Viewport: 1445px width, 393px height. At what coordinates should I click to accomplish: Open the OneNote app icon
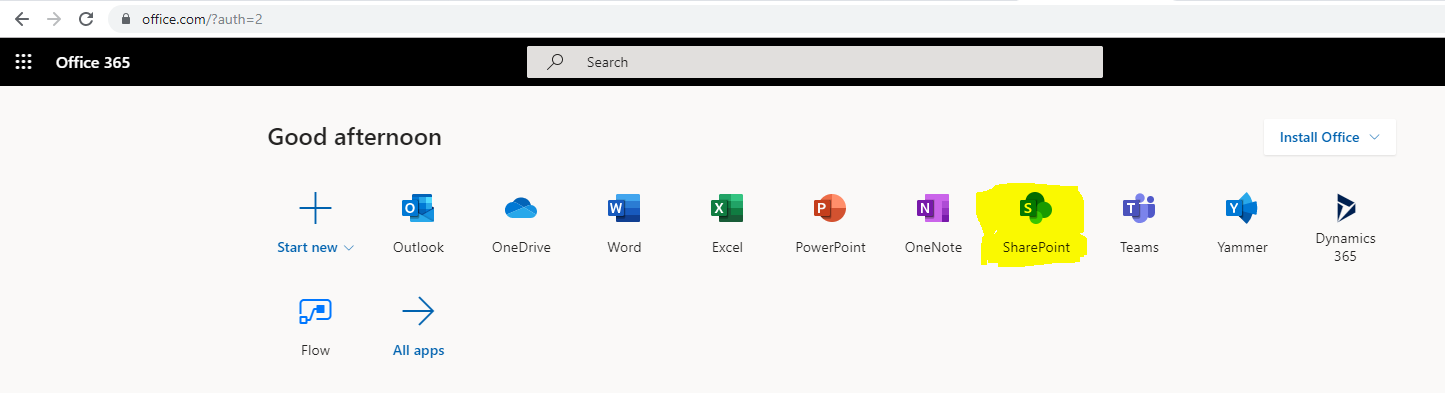933,208
